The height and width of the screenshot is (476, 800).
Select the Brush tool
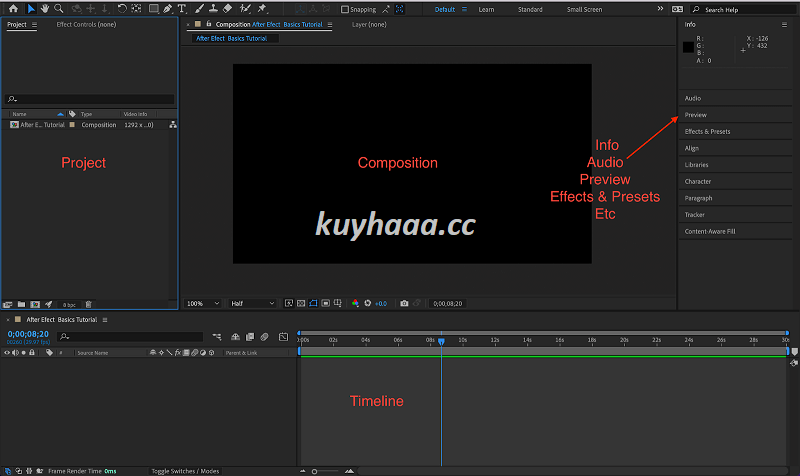(x=199, y=9)
